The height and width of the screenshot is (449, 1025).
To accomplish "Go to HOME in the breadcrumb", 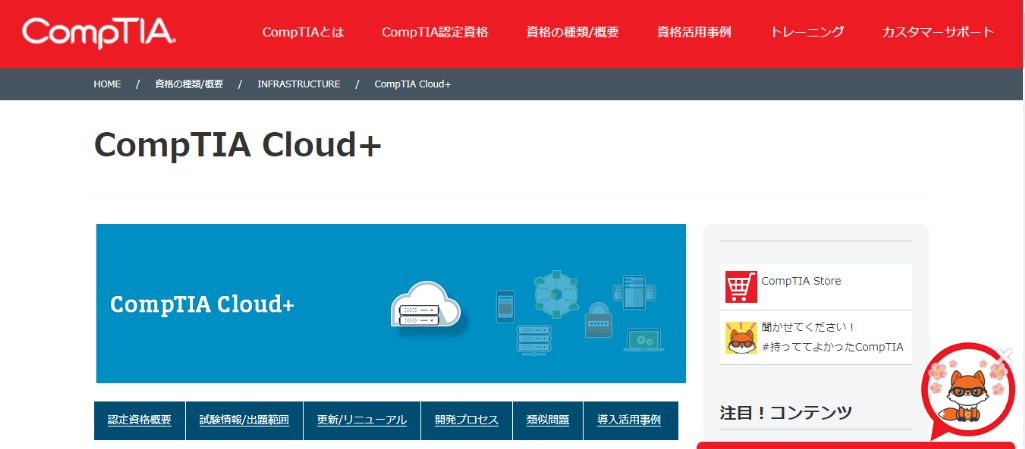I will [107, 84].
